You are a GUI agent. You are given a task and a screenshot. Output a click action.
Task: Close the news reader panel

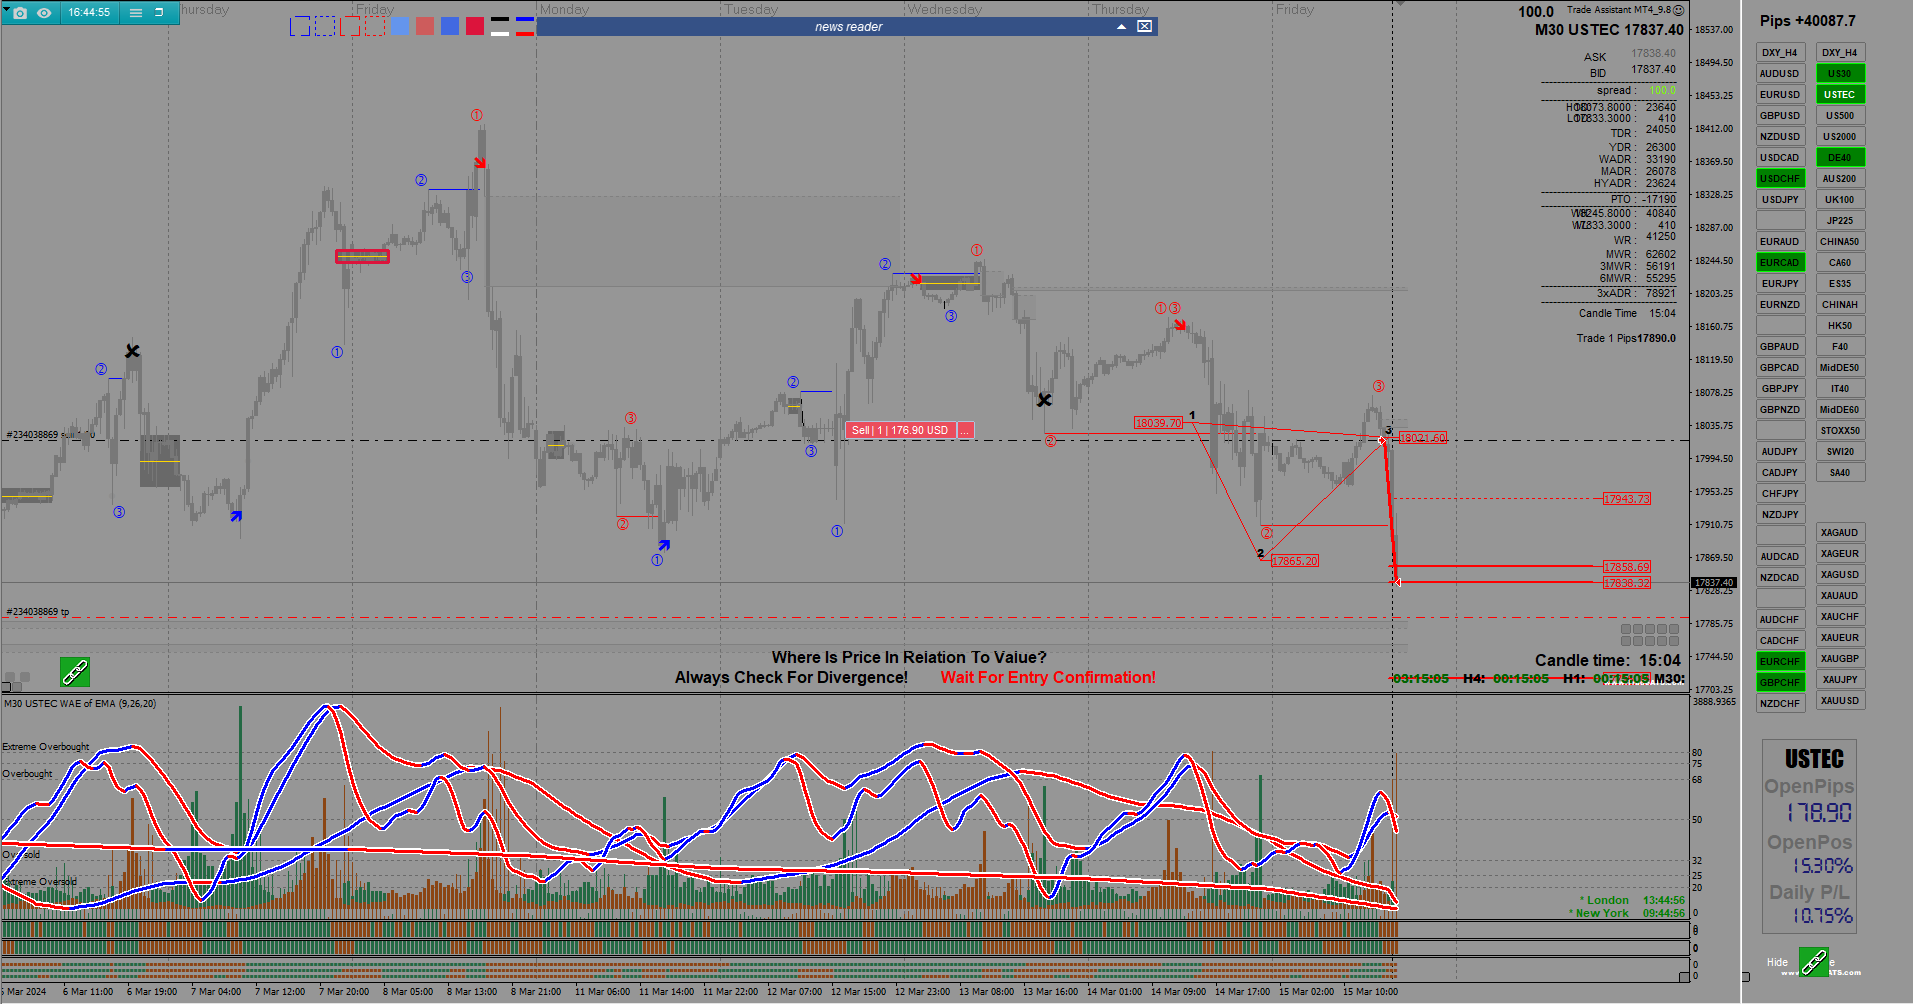tap(1145, 26)
